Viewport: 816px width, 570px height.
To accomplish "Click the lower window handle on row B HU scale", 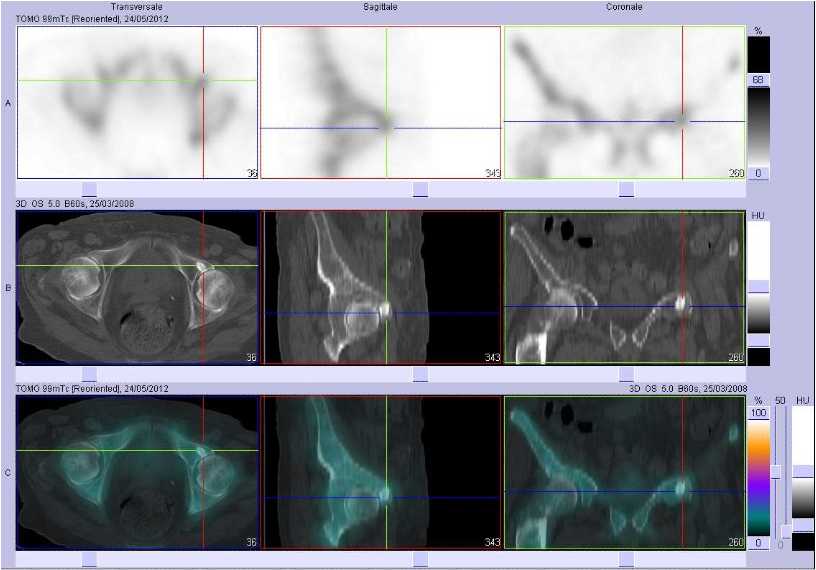I will click(758, 340).
